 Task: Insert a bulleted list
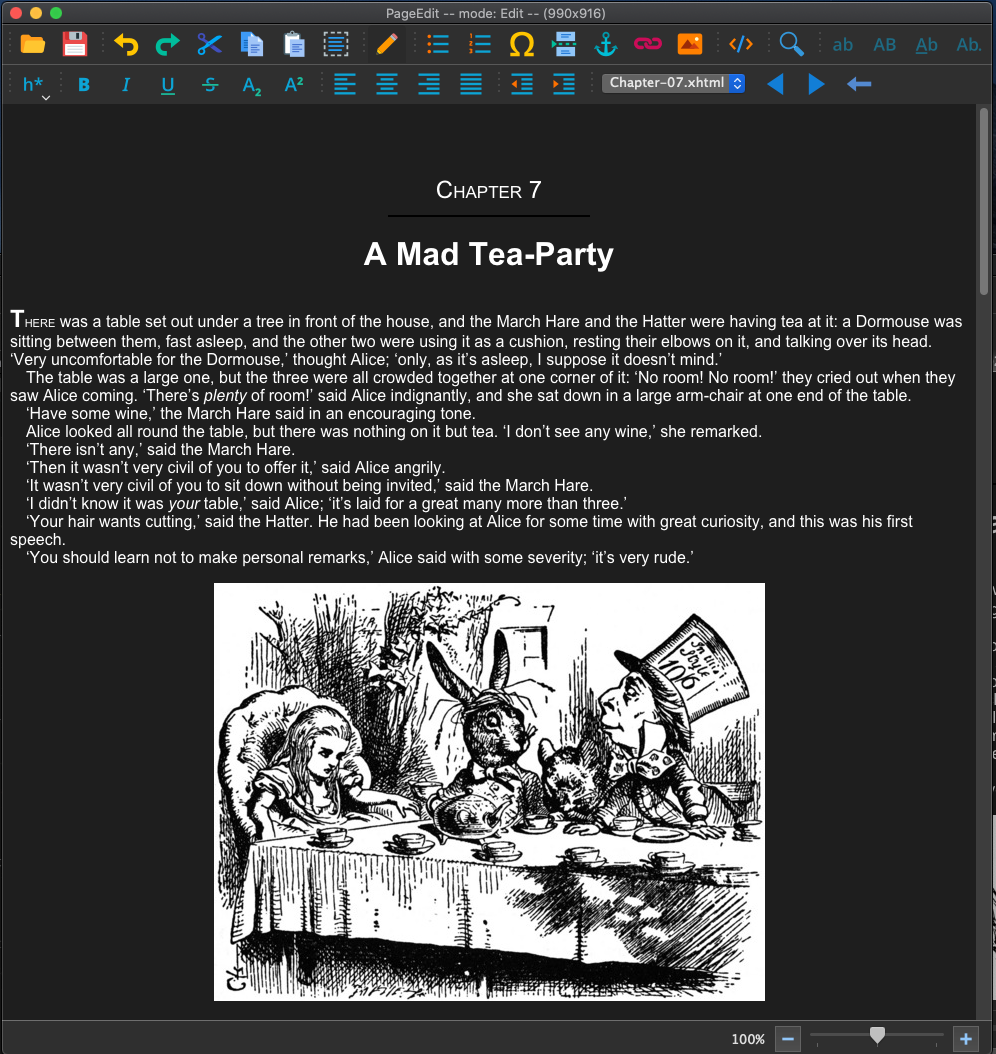[x=438, y=44]
